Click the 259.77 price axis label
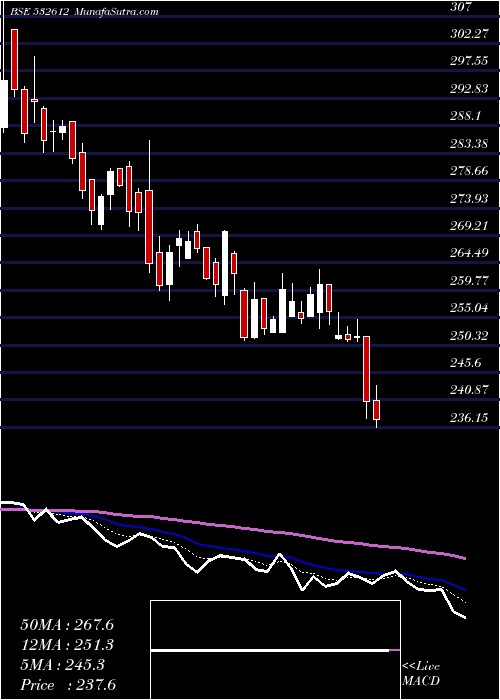 pyautogui.click(x=470, y=280)
